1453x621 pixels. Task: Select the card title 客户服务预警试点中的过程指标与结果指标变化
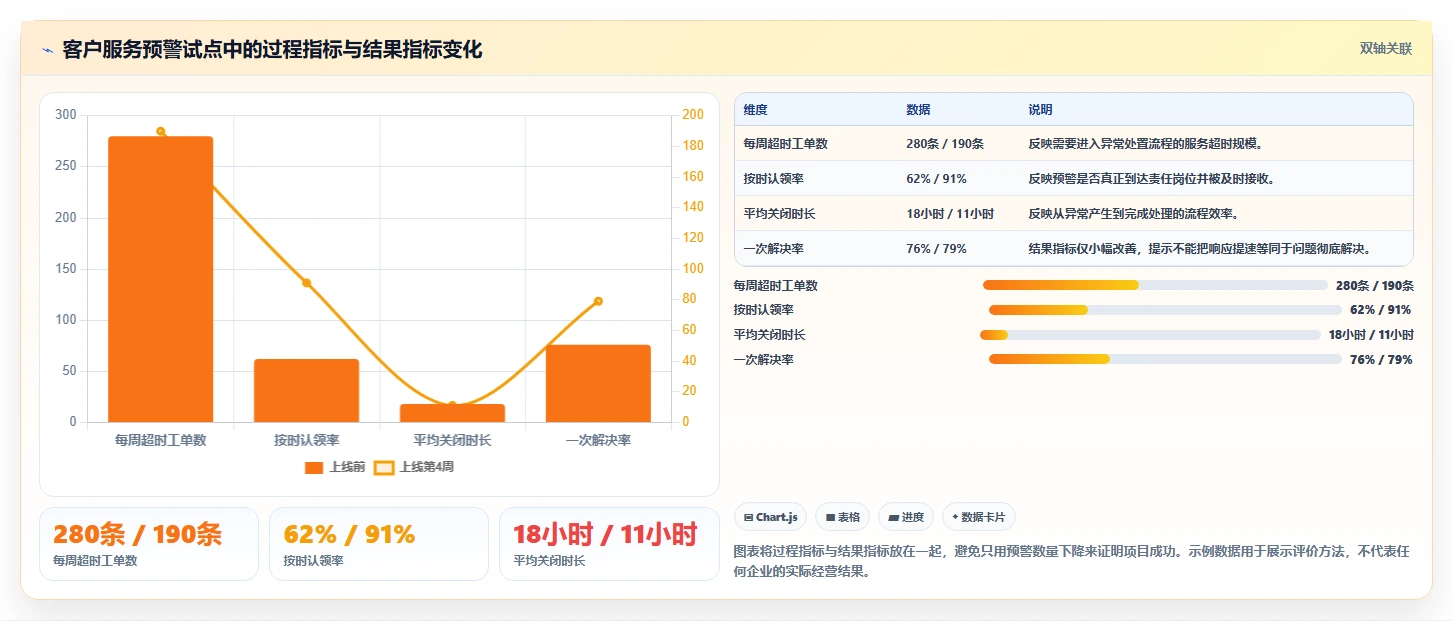(272, 50)
